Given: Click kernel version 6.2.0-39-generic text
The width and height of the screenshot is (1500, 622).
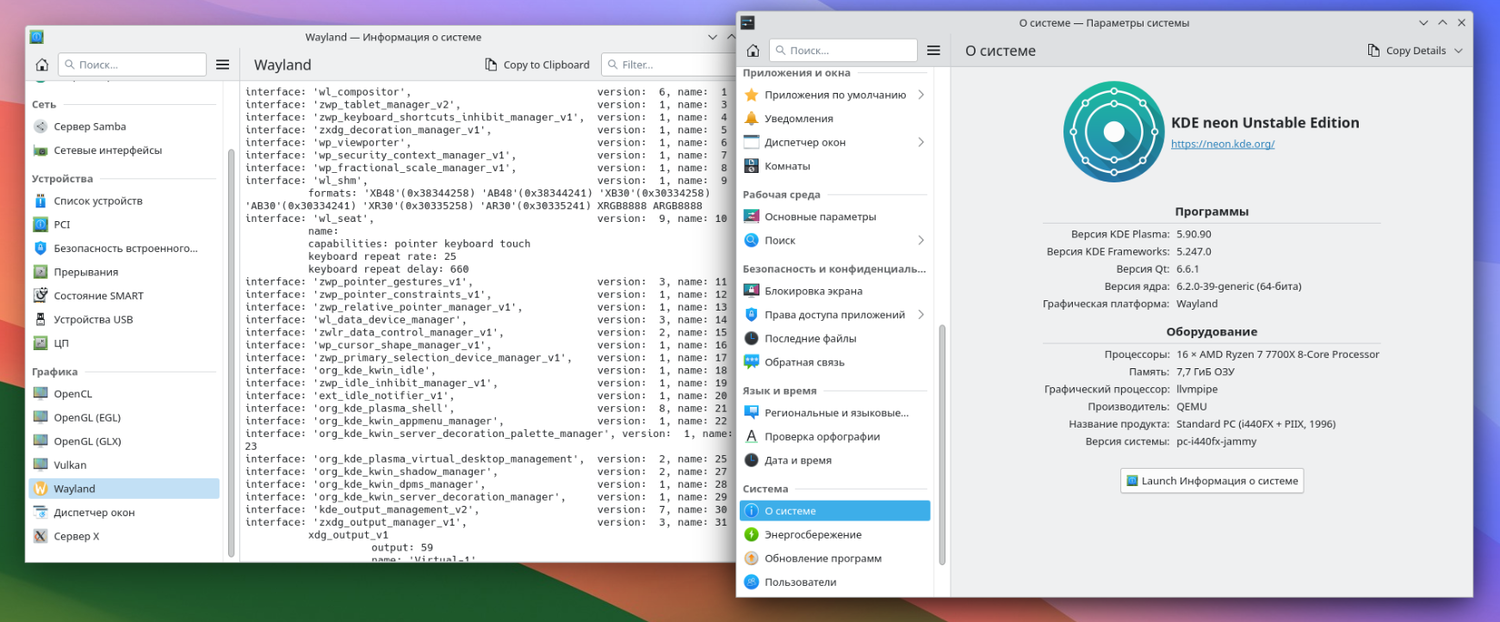Looking at the screenshot, I should point(1238,286).
